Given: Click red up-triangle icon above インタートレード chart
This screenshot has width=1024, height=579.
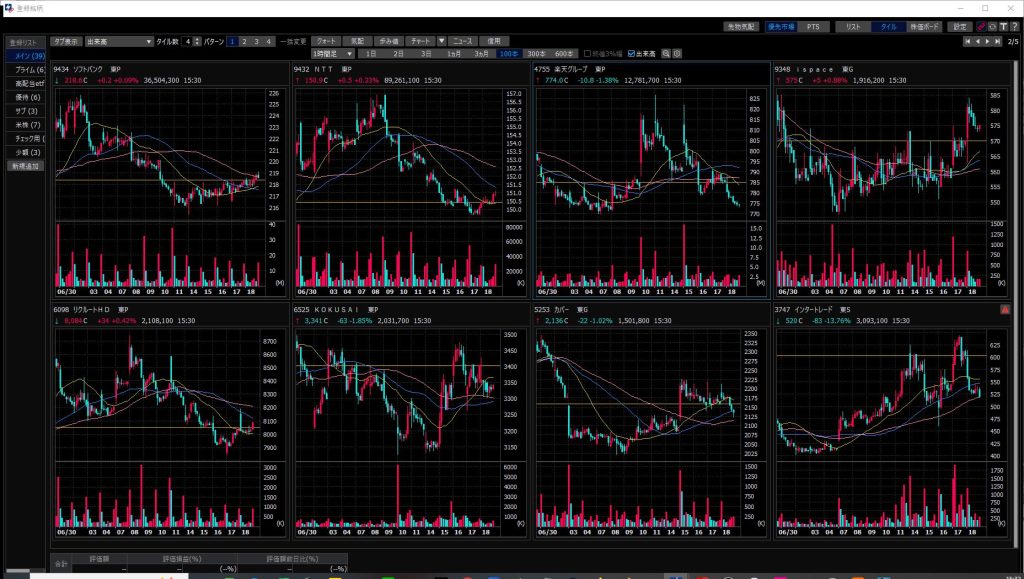Looking at the screenshot, I should (1005, 310).
